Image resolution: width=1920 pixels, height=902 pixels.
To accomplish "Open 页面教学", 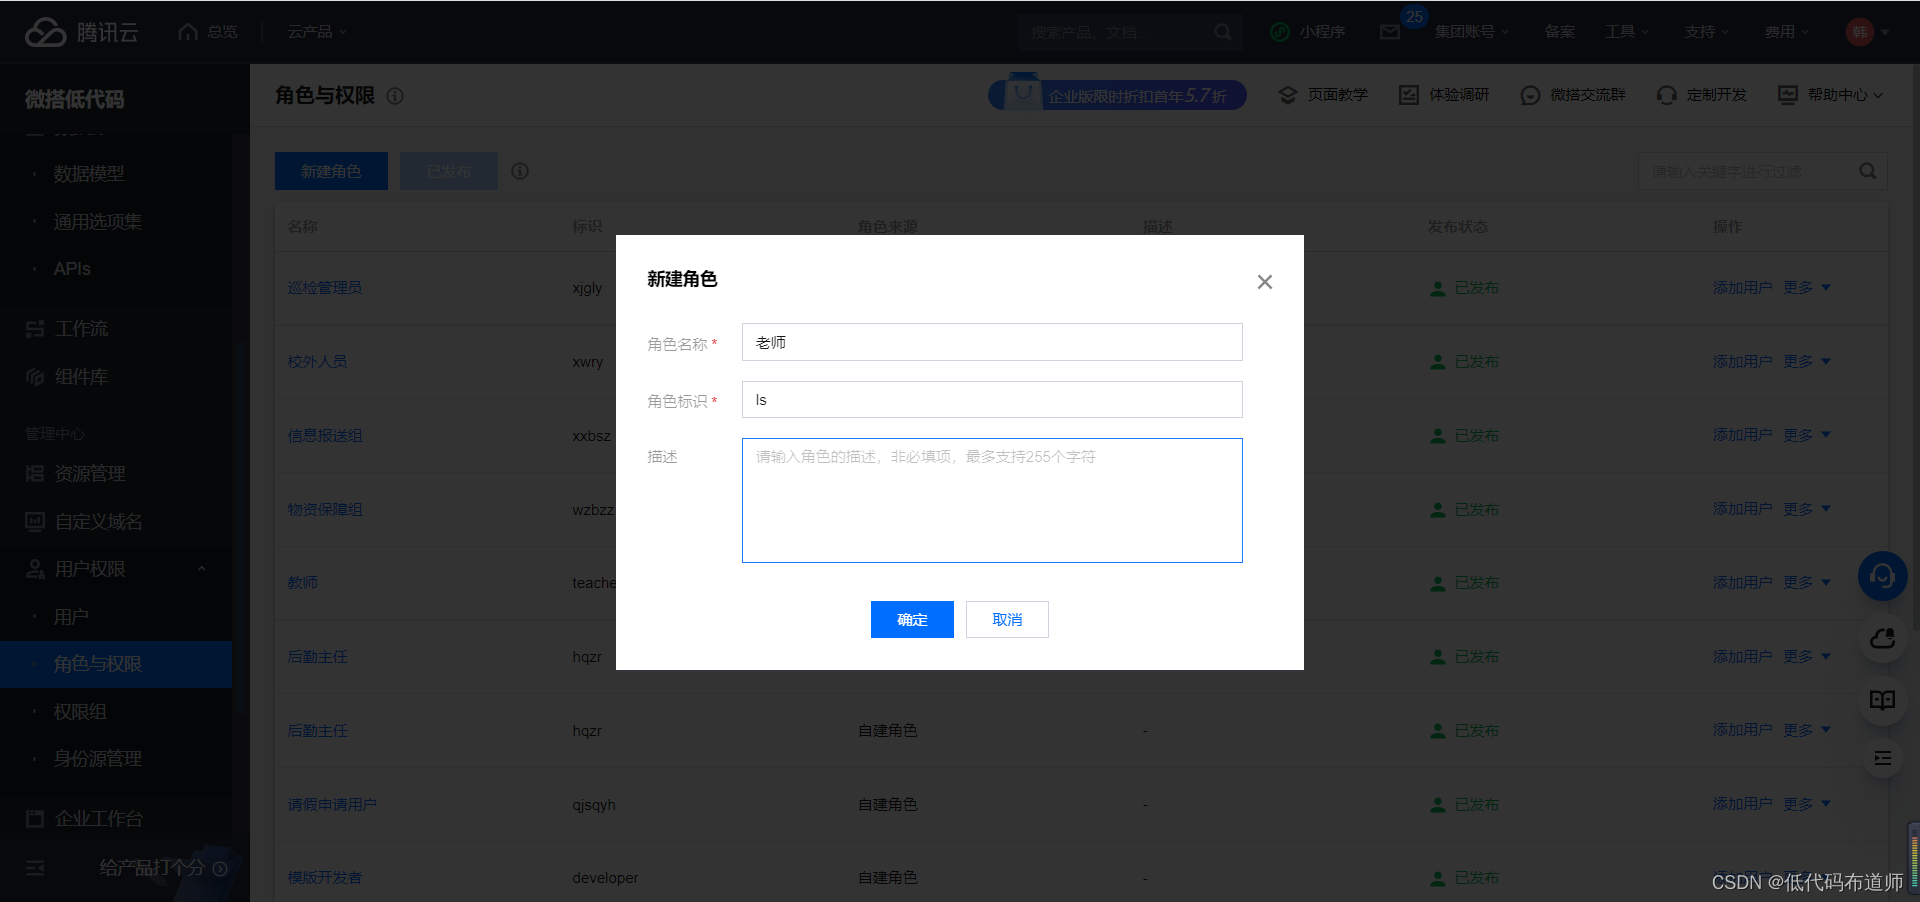I will 1323,95.
